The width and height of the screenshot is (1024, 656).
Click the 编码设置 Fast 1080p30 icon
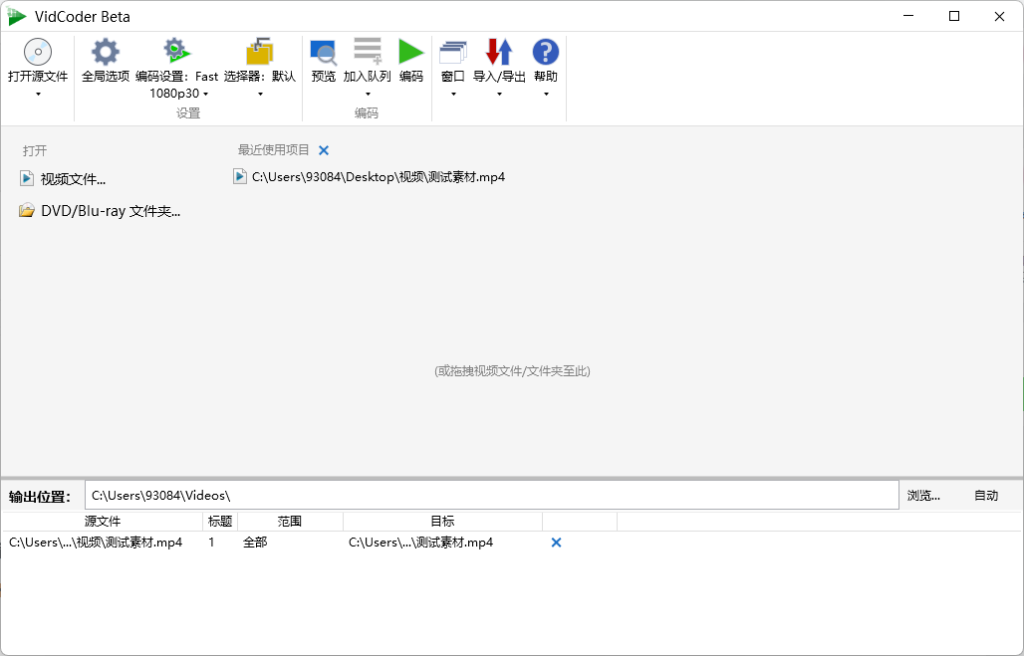[174, 52]
